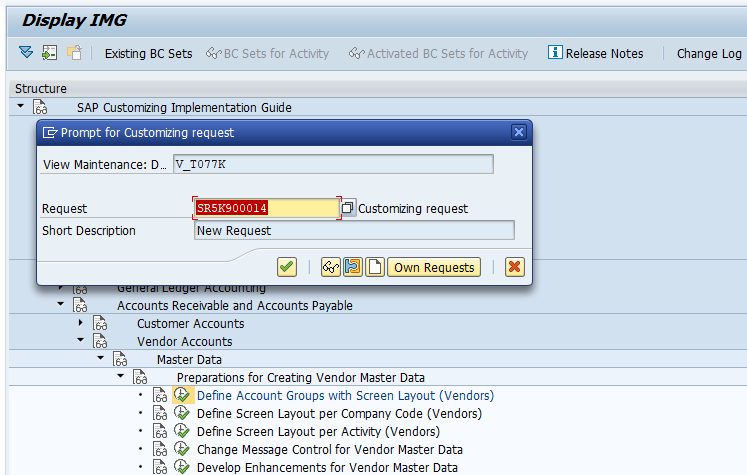Click the display object list icon
The height and width of the screenshot is (475, 747).
point(353,267)
